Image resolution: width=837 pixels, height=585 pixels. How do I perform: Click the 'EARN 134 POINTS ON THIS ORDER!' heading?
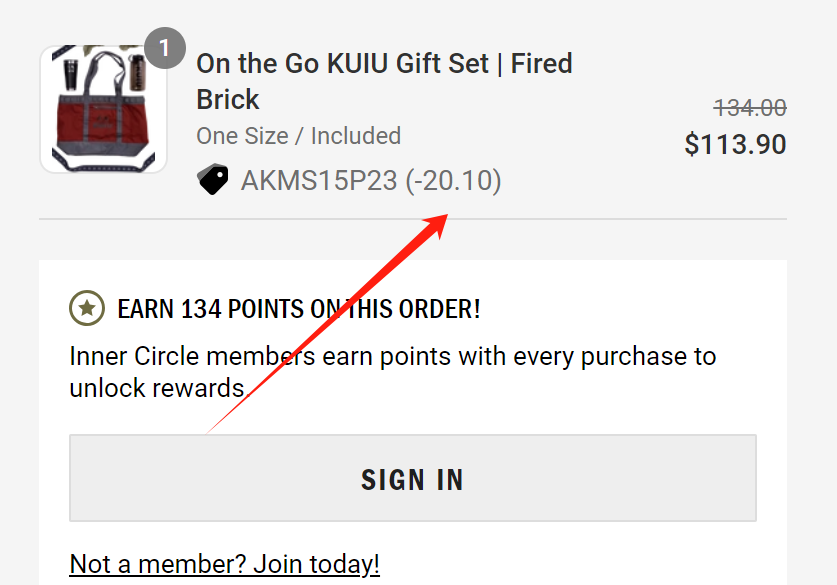point(298,309)
